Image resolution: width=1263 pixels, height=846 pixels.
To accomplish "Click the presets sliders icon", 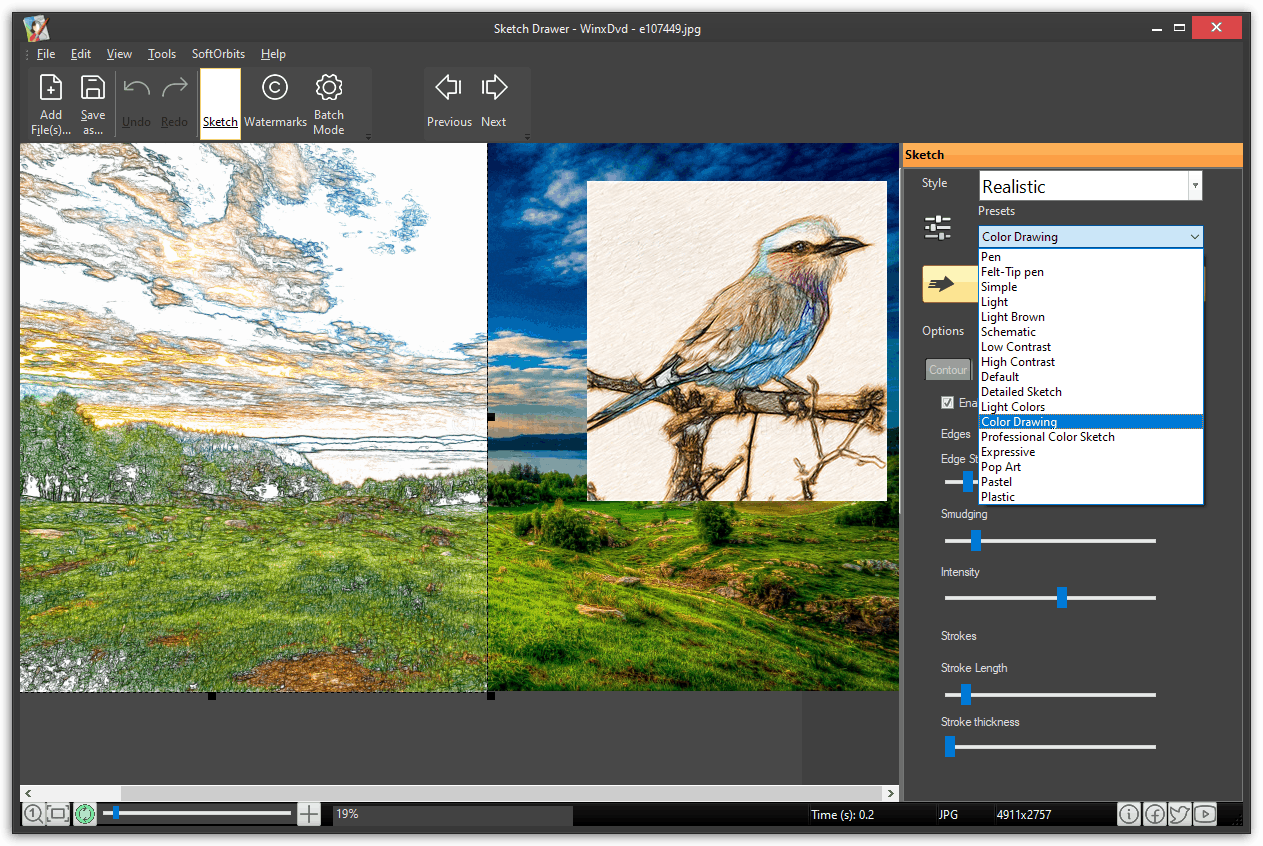I will [x=938, y=228].
